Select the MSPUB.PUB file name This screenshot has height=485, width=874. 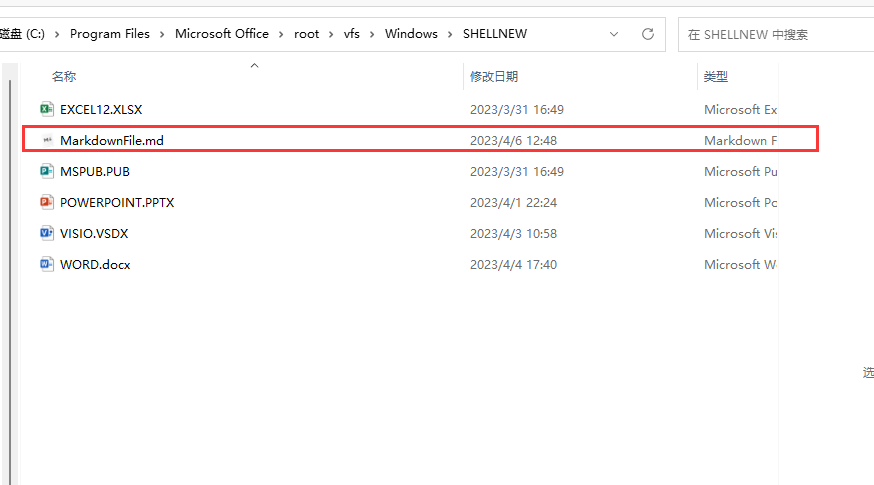(x=95, y=172)
